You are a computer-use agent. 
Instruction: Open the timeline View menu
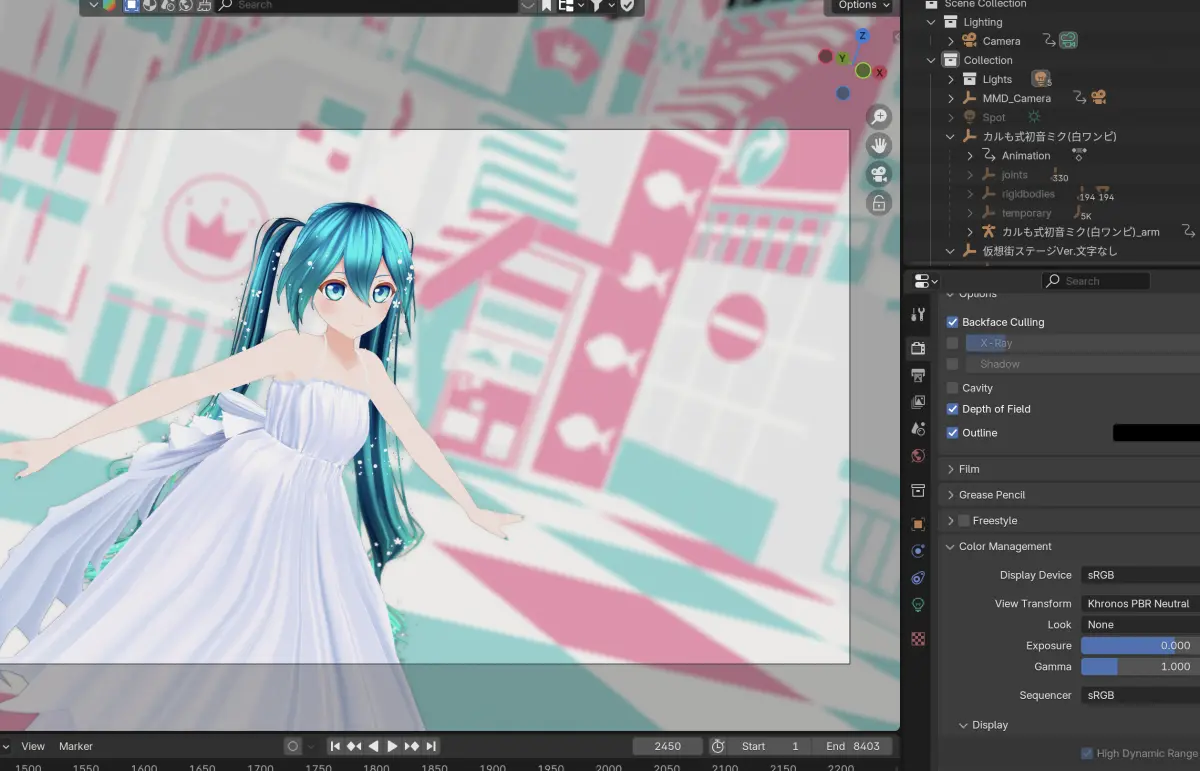coord(33,746)
